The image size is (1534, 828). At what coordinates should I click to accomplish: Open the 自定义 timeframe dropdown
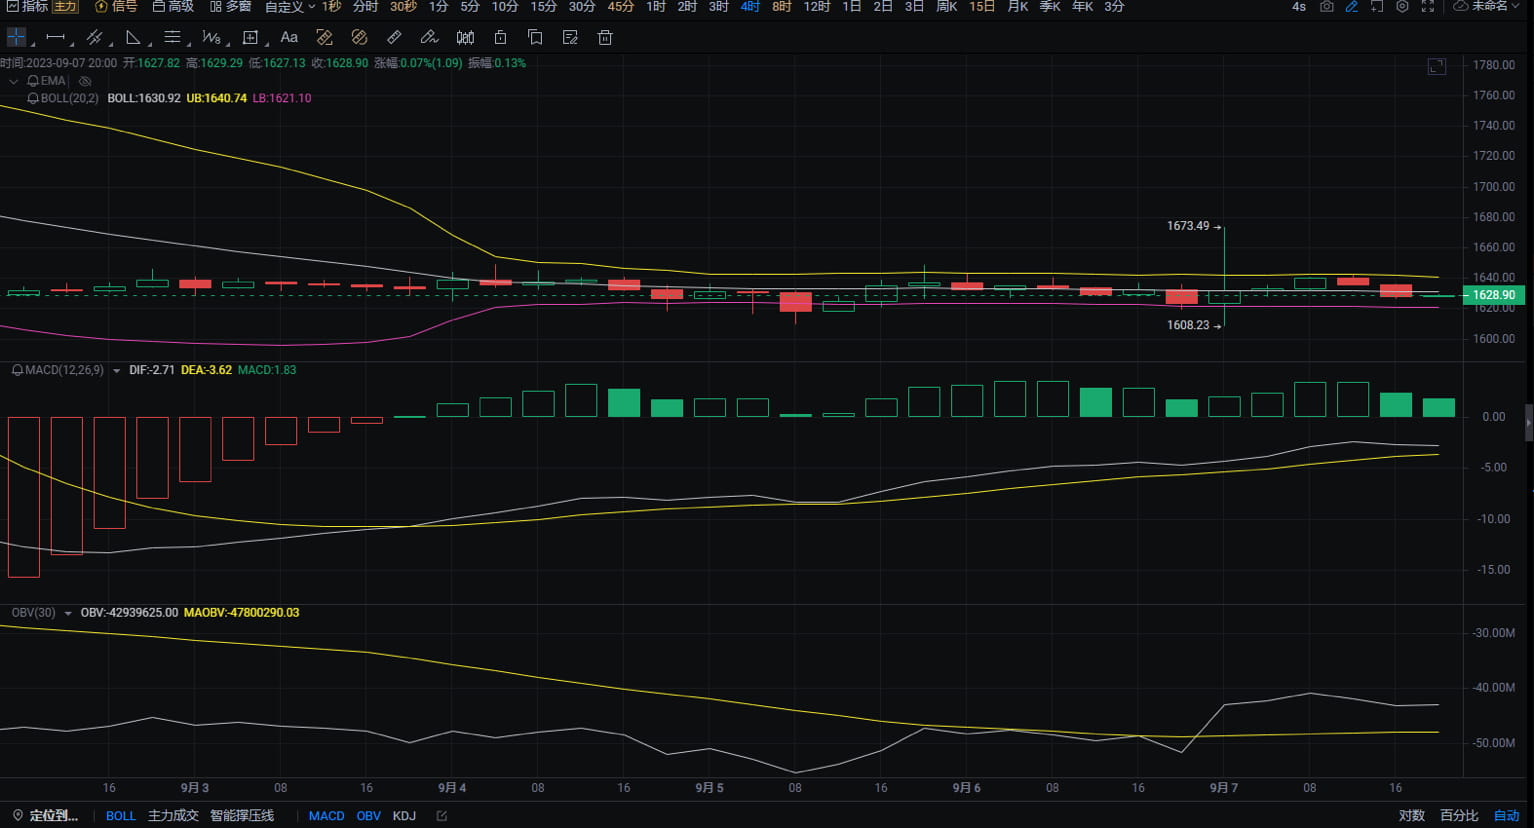(x=290, y=7)
